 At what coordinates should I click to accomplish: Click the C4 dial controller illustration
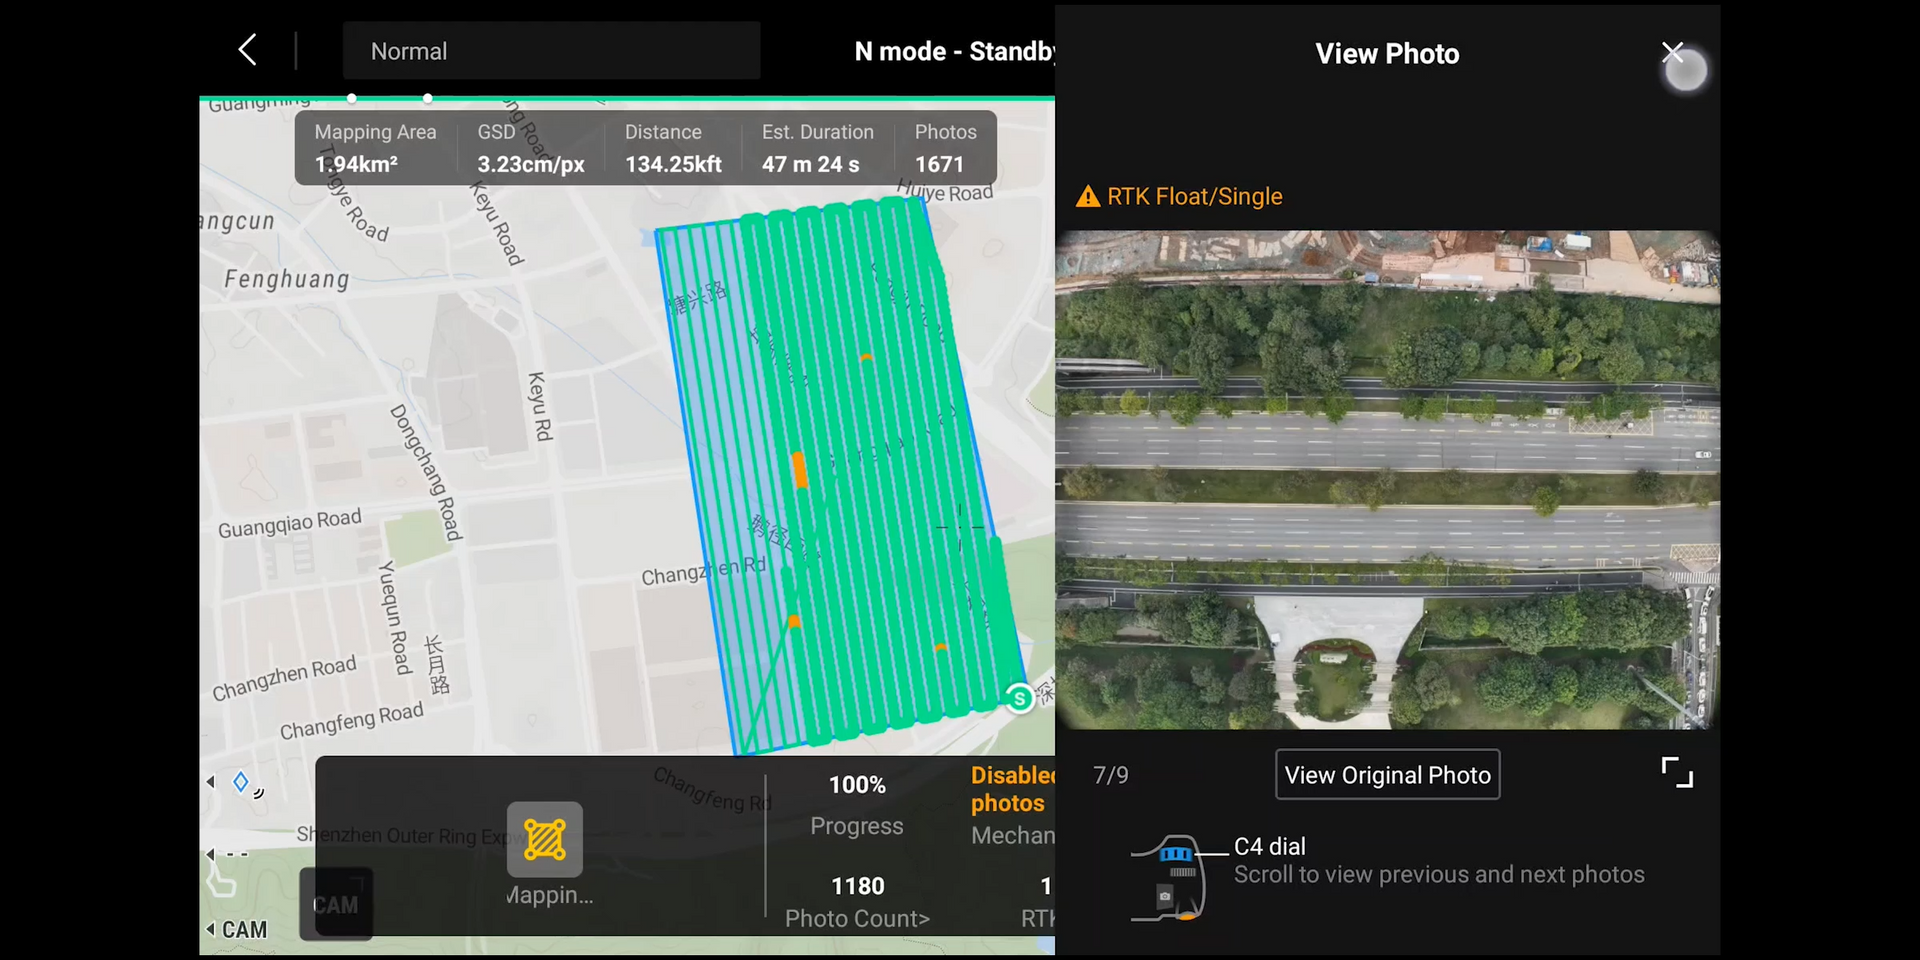tap(1168, 877)
